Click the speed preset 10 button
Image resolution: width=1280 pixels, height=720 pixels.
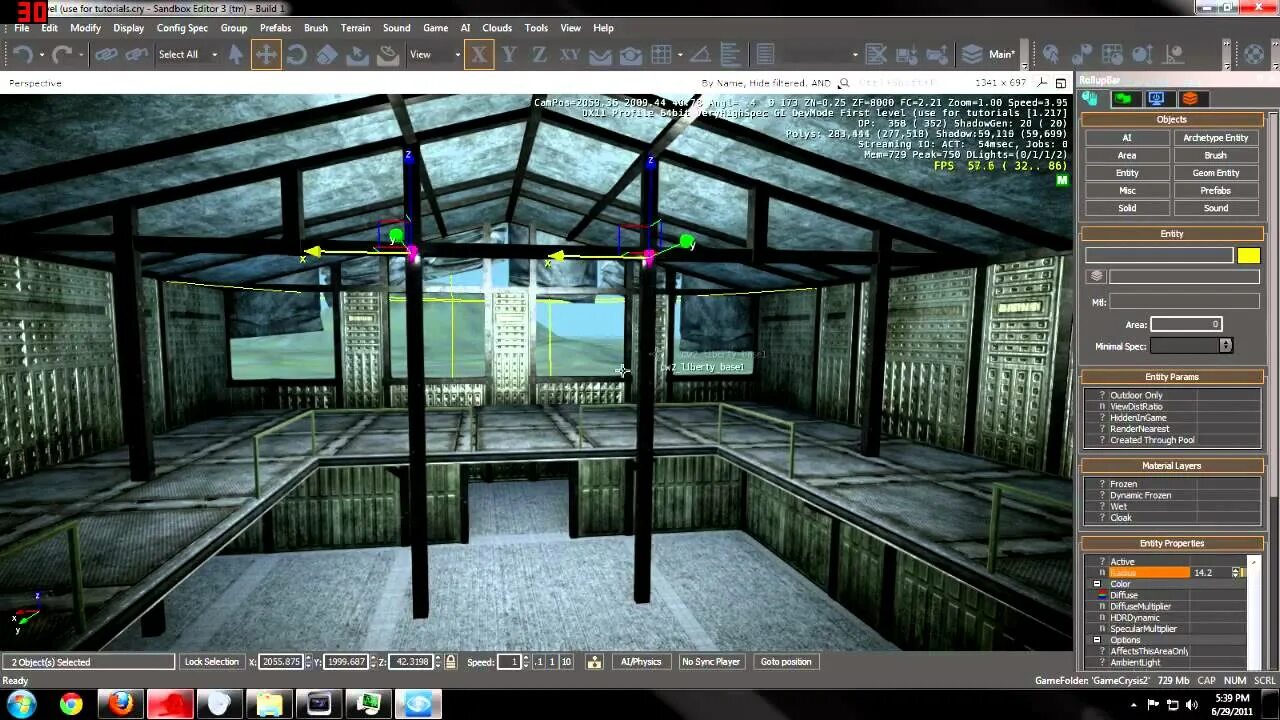(566, 662)
